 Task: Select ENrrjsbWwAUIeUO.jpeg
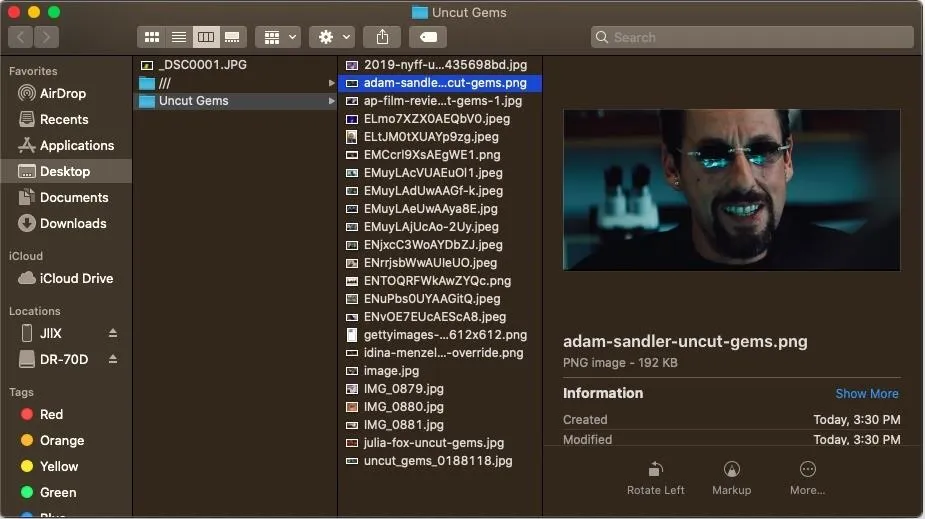(441, 263)
